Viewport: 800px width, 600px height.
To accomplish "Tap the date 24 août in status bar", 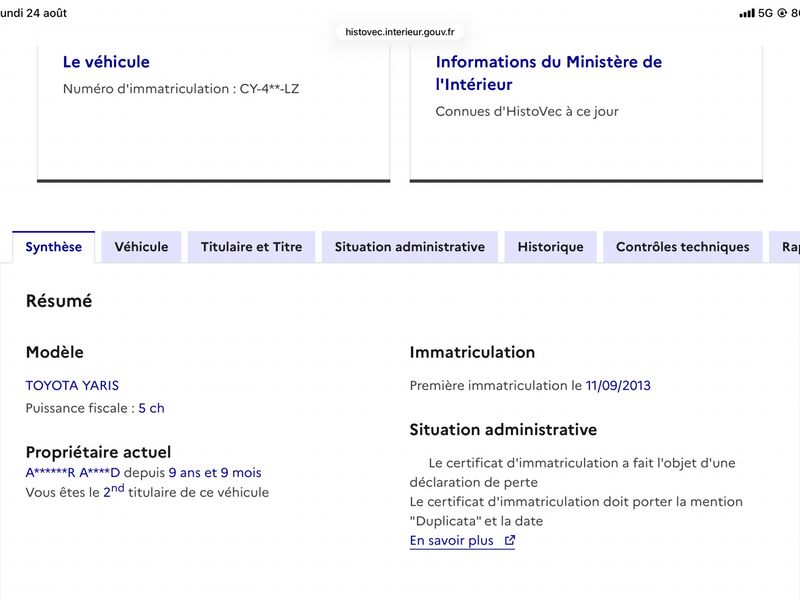I will click(46, 13).
